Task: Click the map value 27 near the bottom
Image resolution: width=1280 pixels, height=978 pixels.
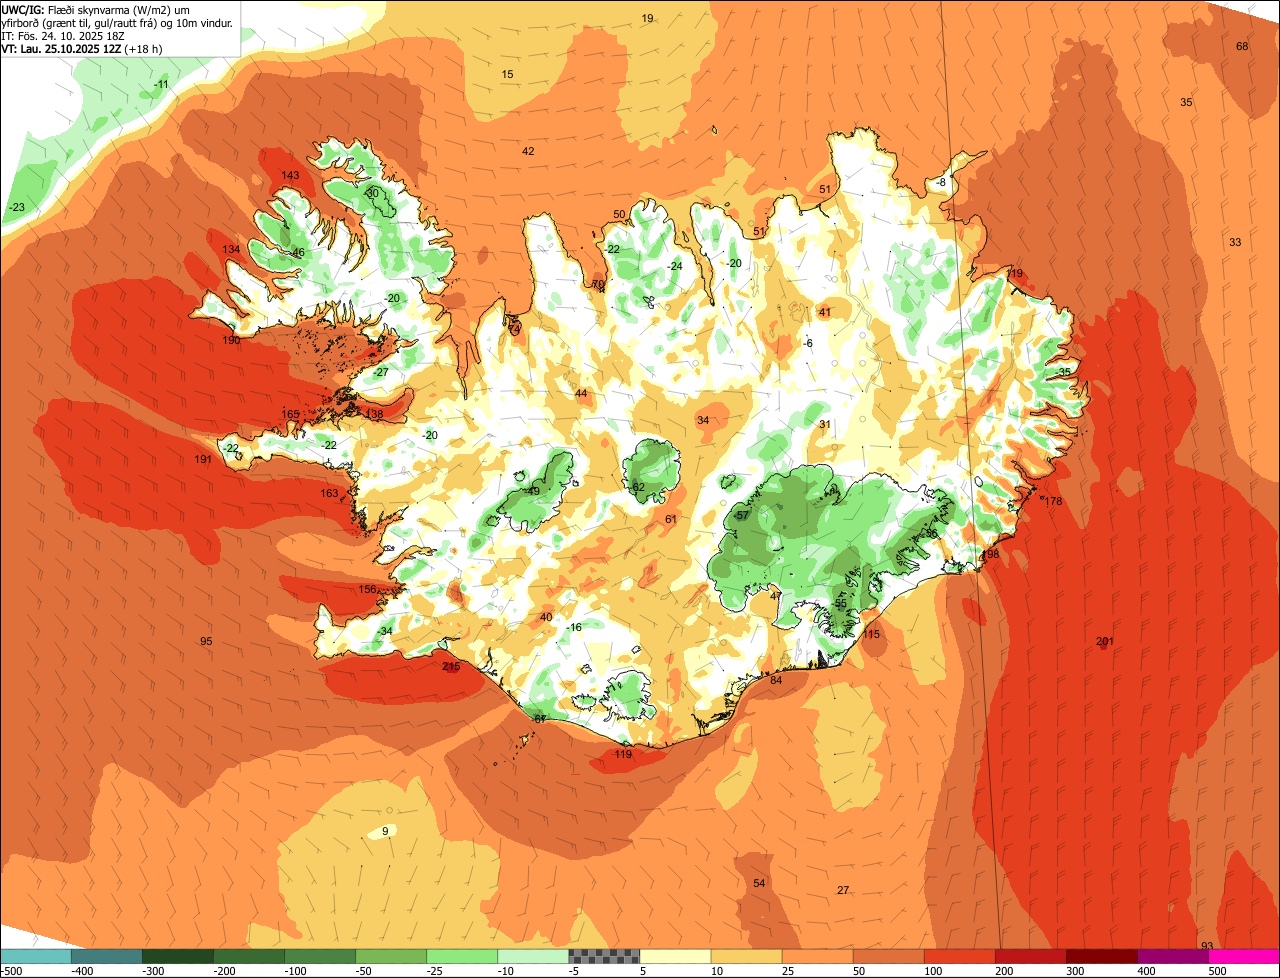Action: pyautogui.click(x=843, y=890)
